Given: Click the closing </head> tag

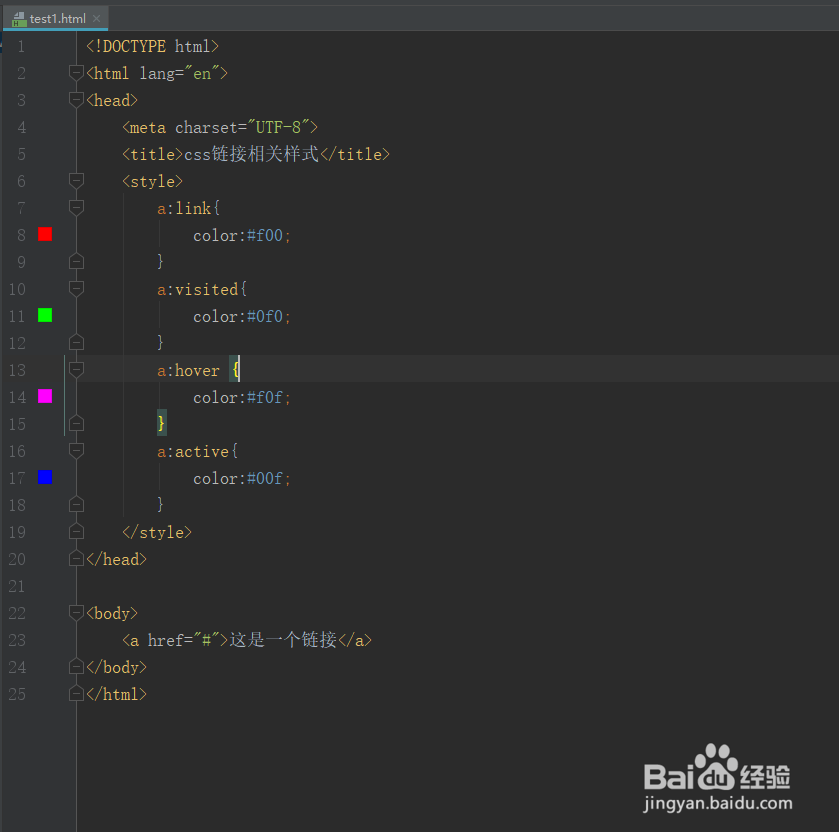Looking at the screenshot, I should pos(116,559).
